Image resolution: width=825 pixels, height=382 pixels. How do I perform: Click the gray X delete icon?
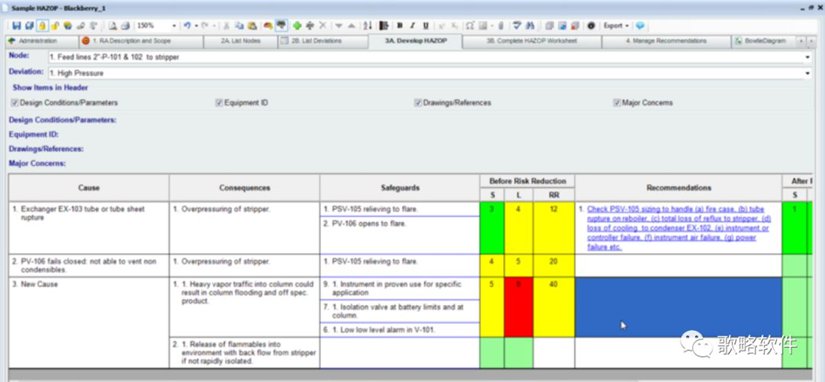(323, 25)
